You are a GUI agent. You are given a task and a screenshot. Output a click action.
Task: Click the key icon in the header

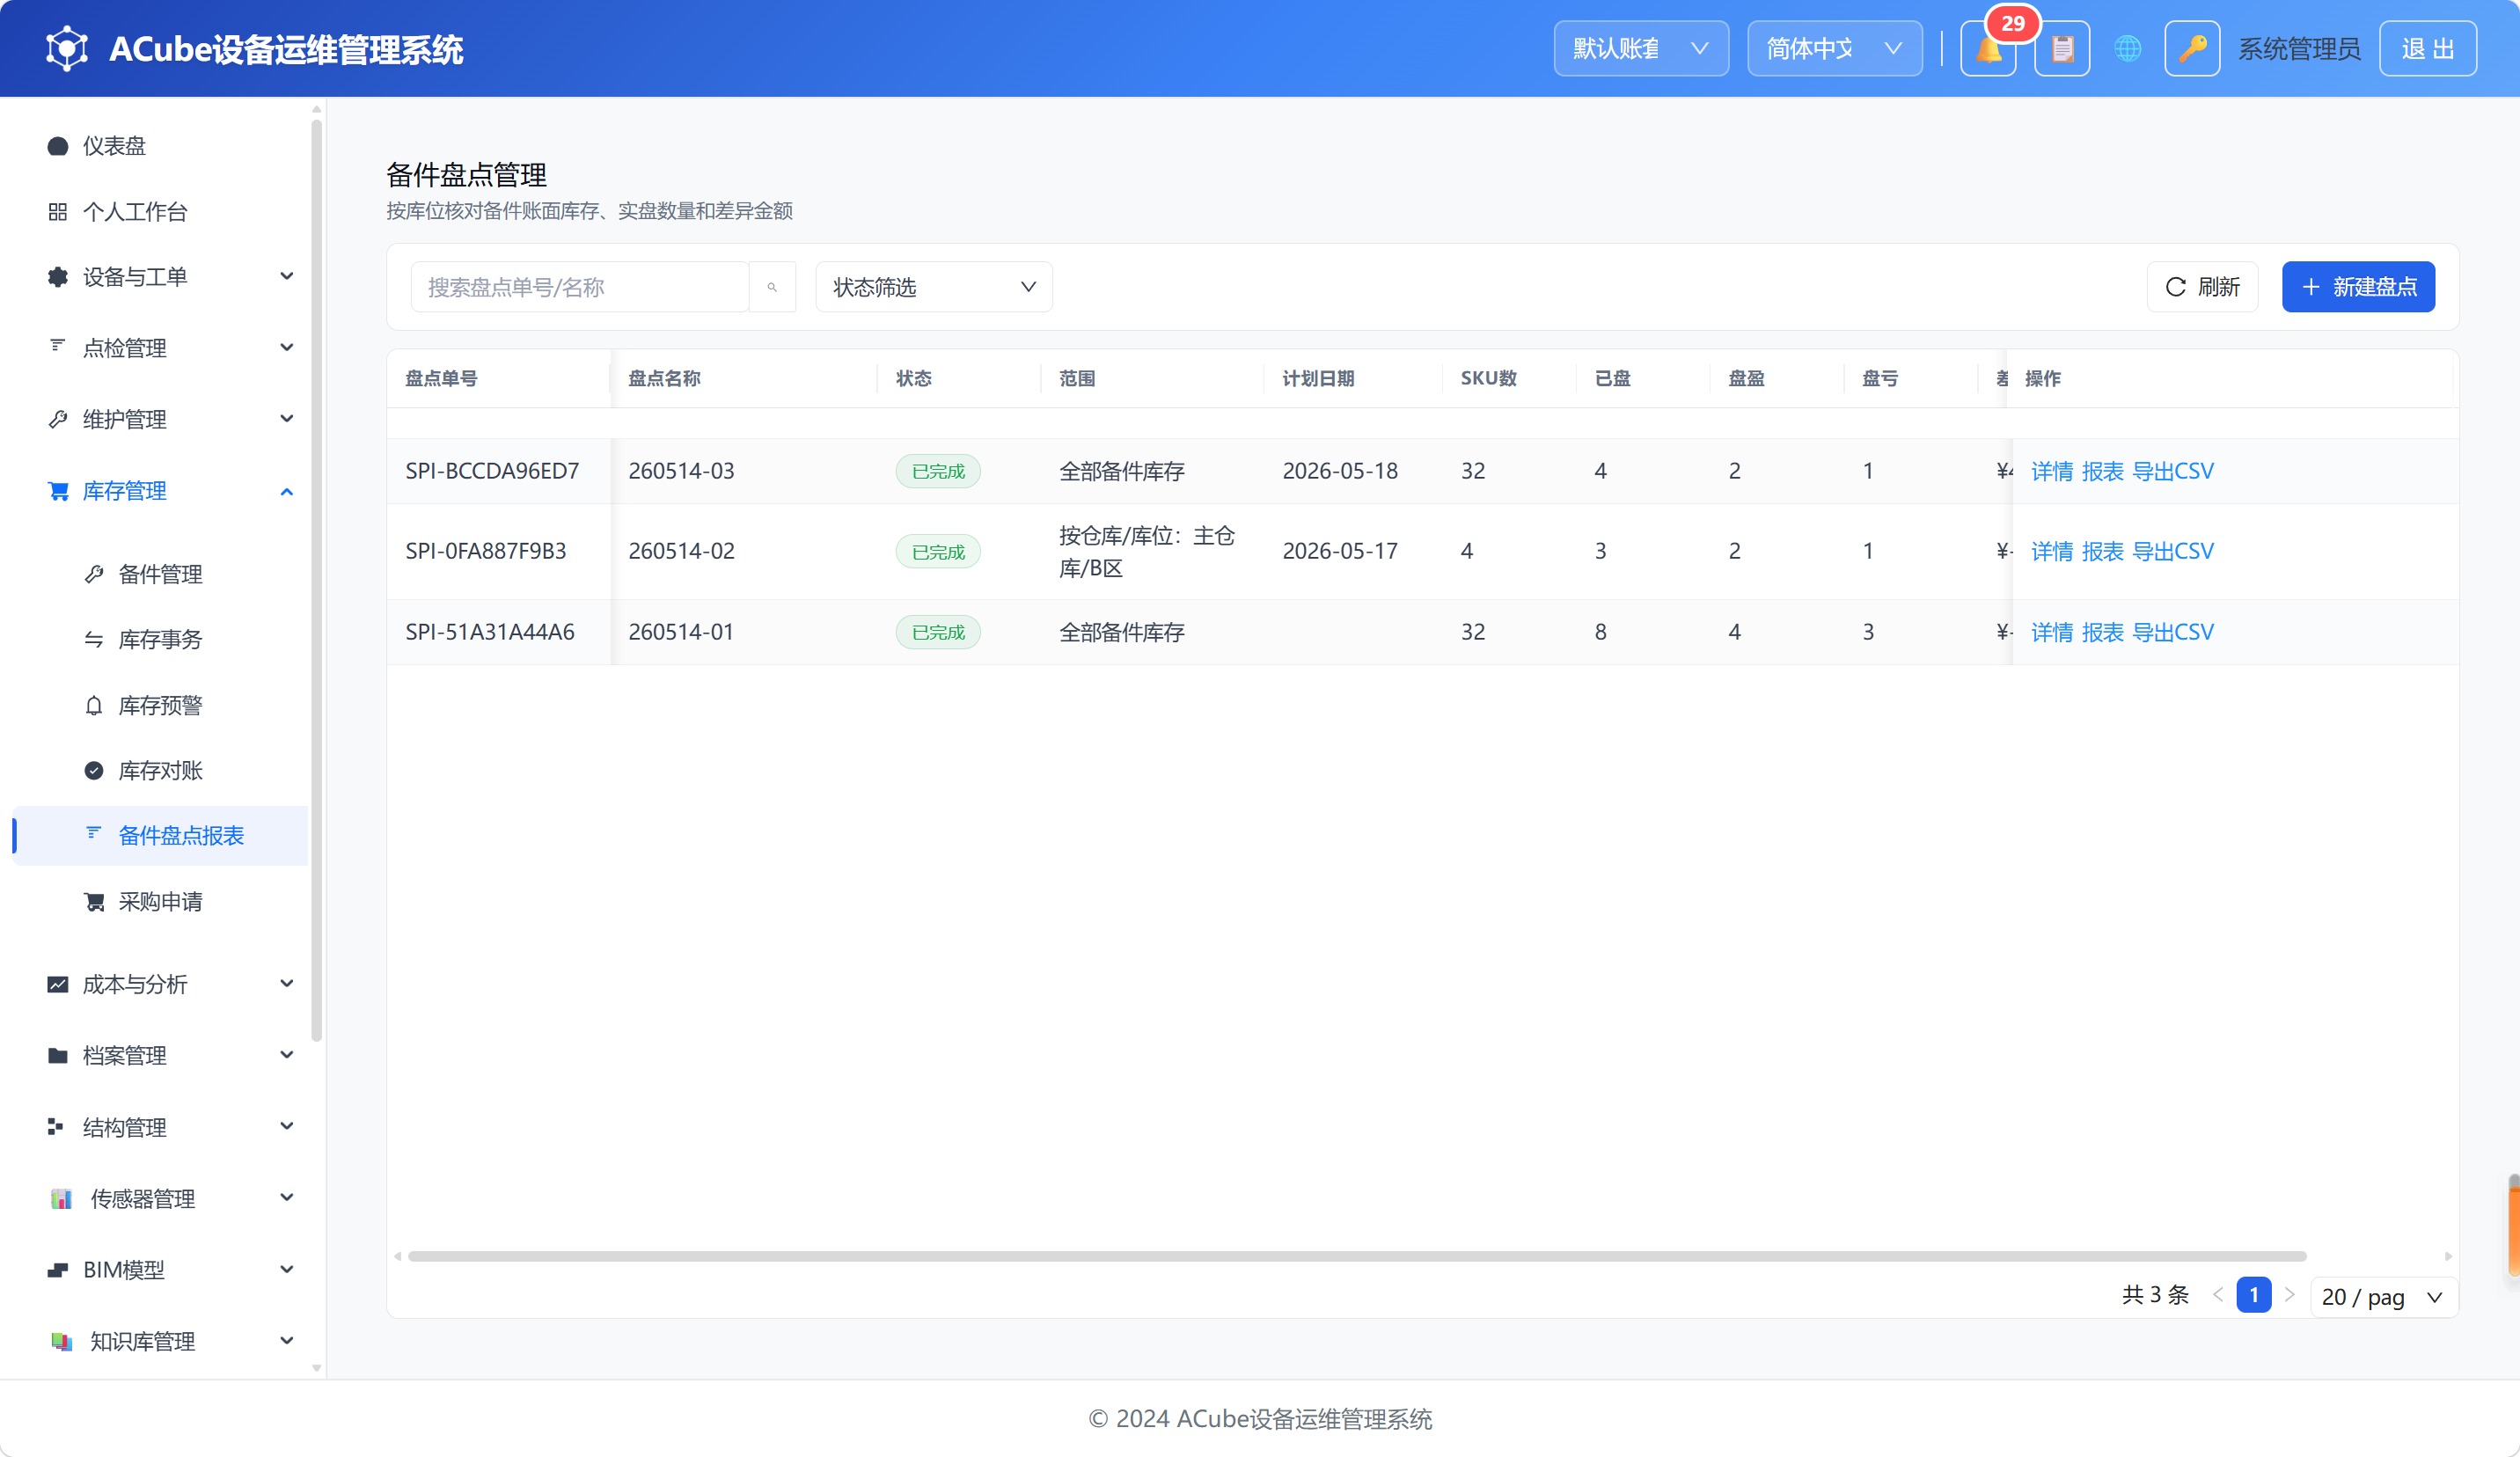[2192, 49]
